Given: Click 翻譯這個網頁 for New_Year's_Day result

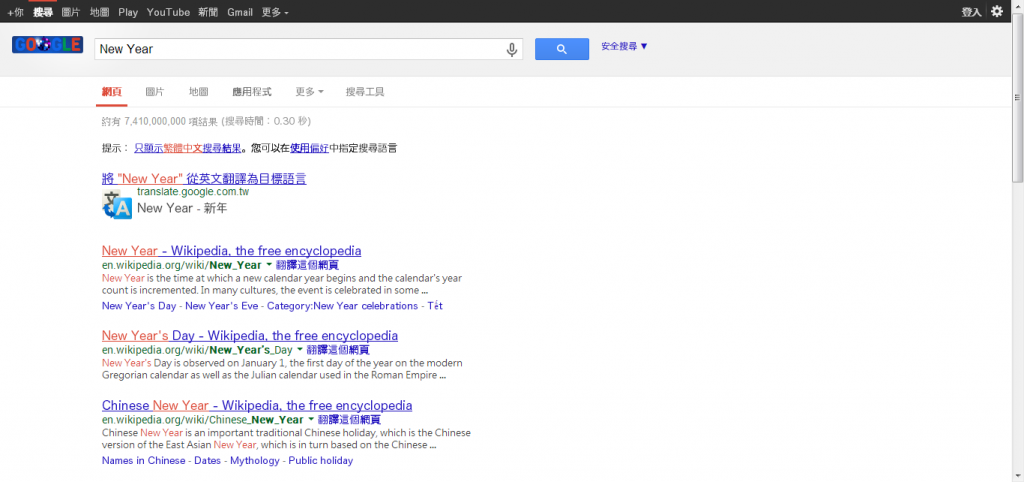Looking at the screenshot, I should click(x=338, y=350).
